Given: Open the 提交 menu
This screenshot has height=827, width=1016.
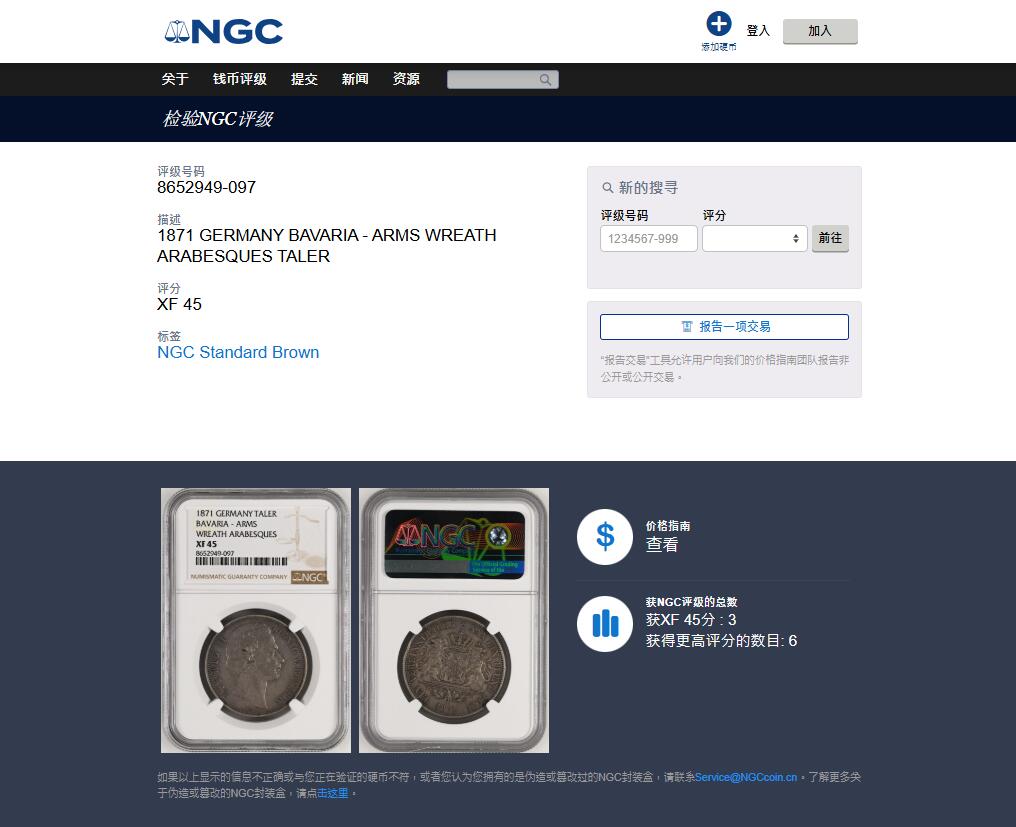Looking at the screenshot, I should 304,79.
